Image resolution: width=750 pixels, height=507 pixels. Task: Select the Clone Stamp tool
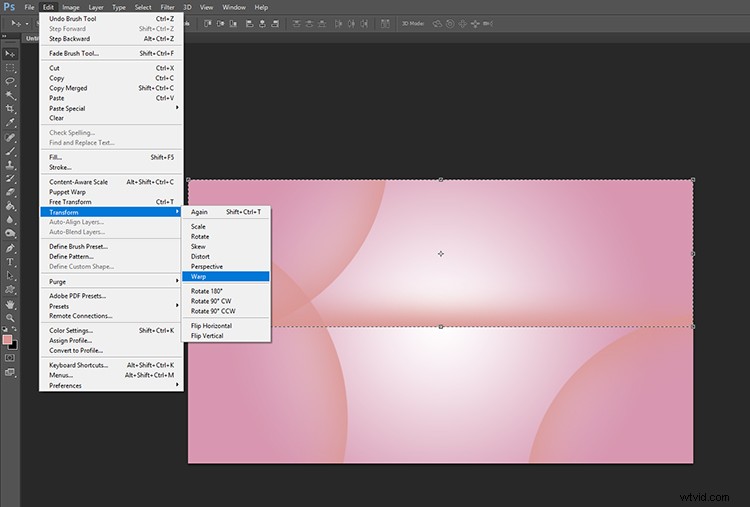coord(10,165)
